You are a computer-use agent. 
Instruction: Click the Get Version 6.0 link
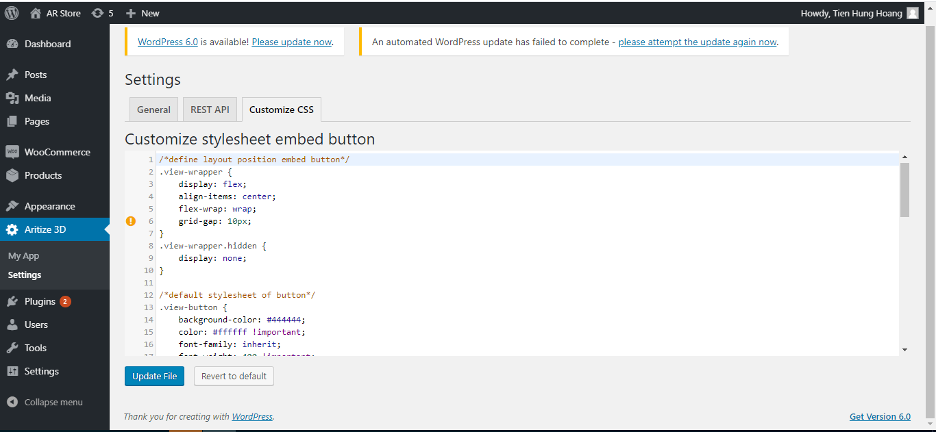[880, 416]
